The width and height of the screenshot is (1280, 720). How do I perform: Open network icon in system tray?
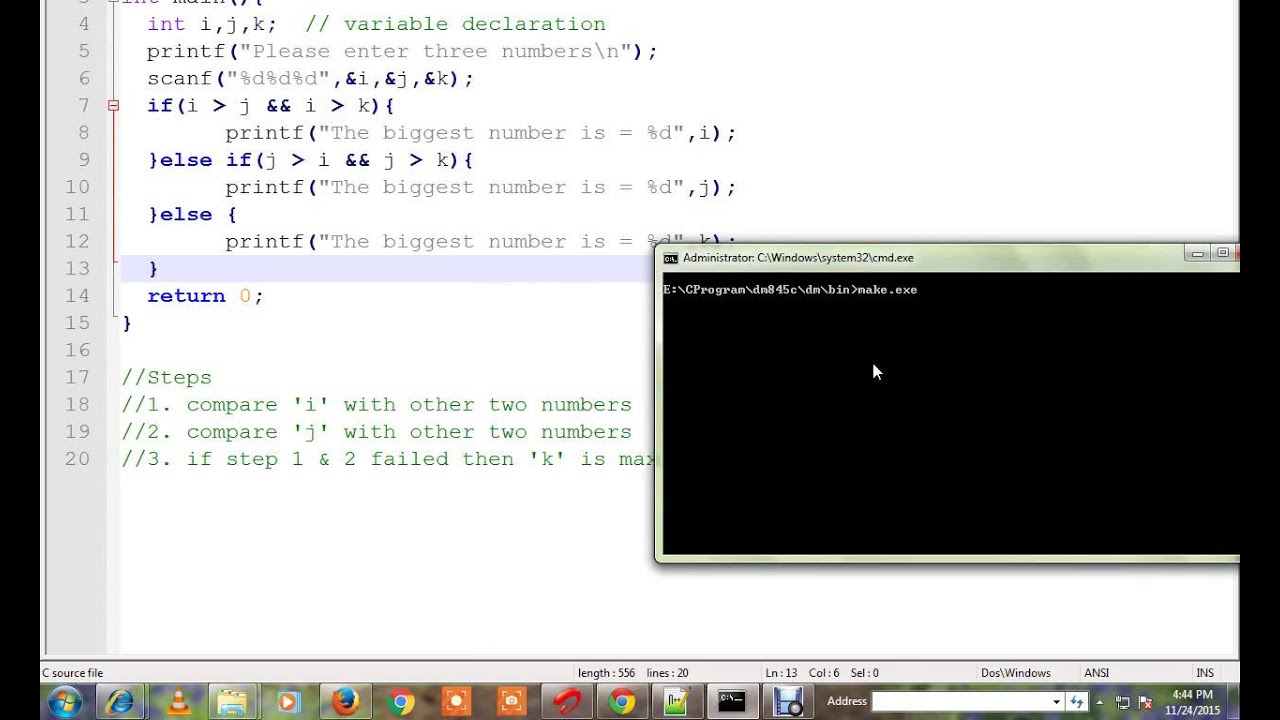(x=1123, y=702)
